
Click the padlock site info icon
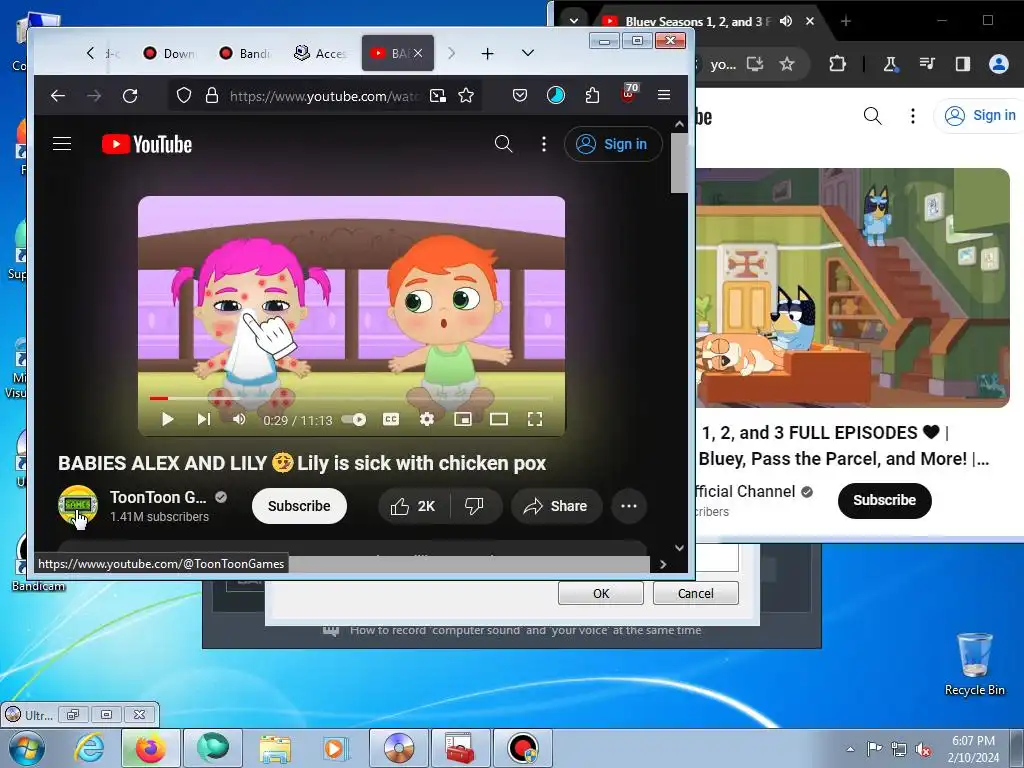point(212,96)
